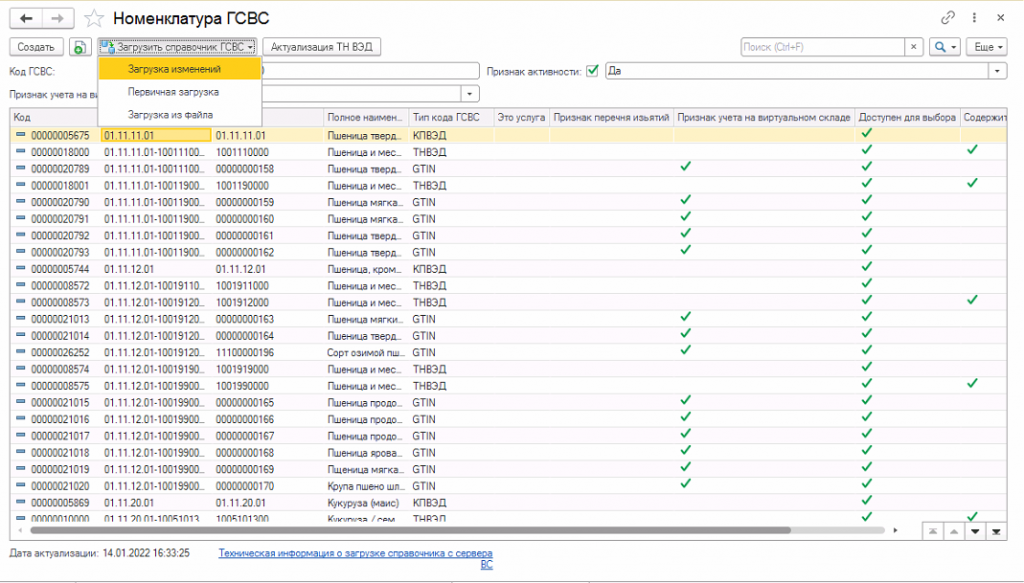Jump to the last row of the list

point(996,530)
